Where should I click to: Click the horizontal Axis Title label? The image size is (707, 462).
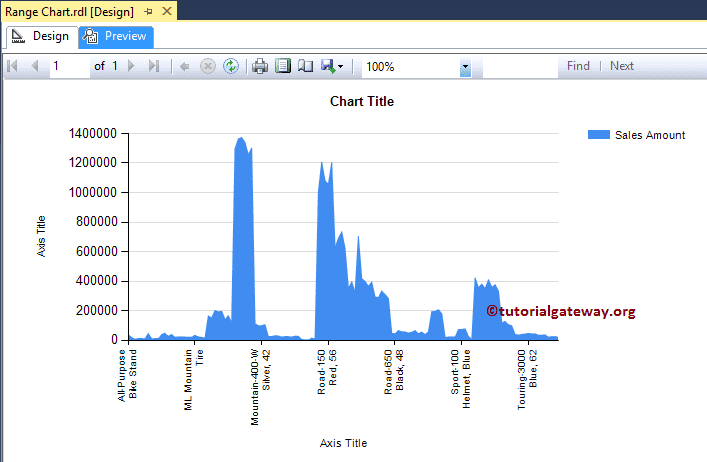pos(343,443)
